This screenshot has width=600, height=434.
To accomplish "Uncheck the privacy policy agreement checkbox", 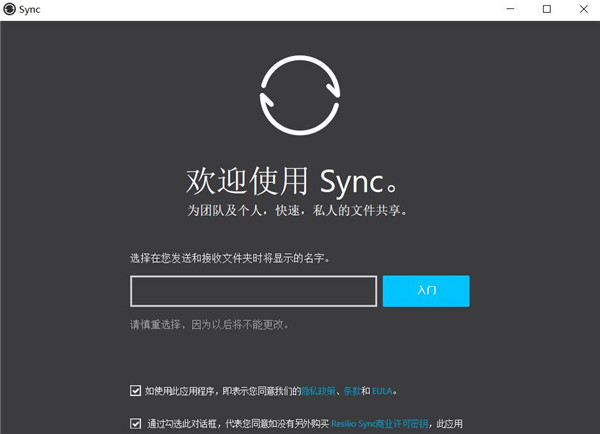I will point(135,391).
